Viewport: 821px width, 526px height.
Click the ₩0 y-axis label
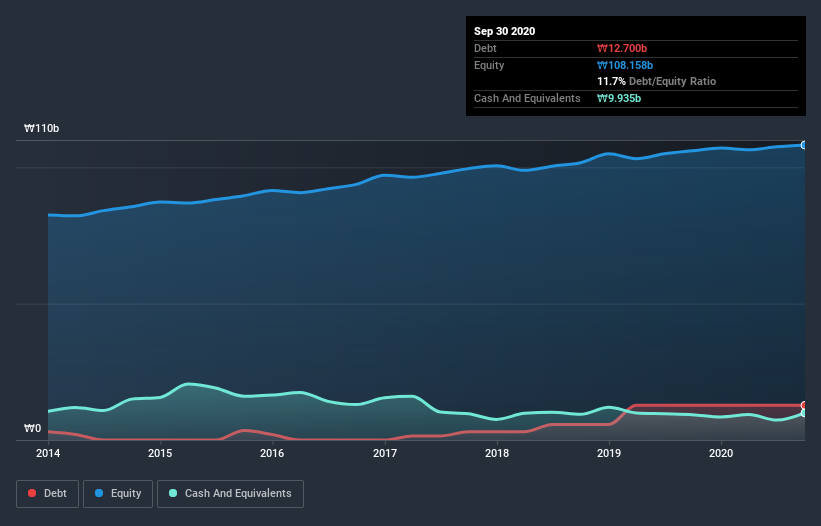(x=32, y=429)
